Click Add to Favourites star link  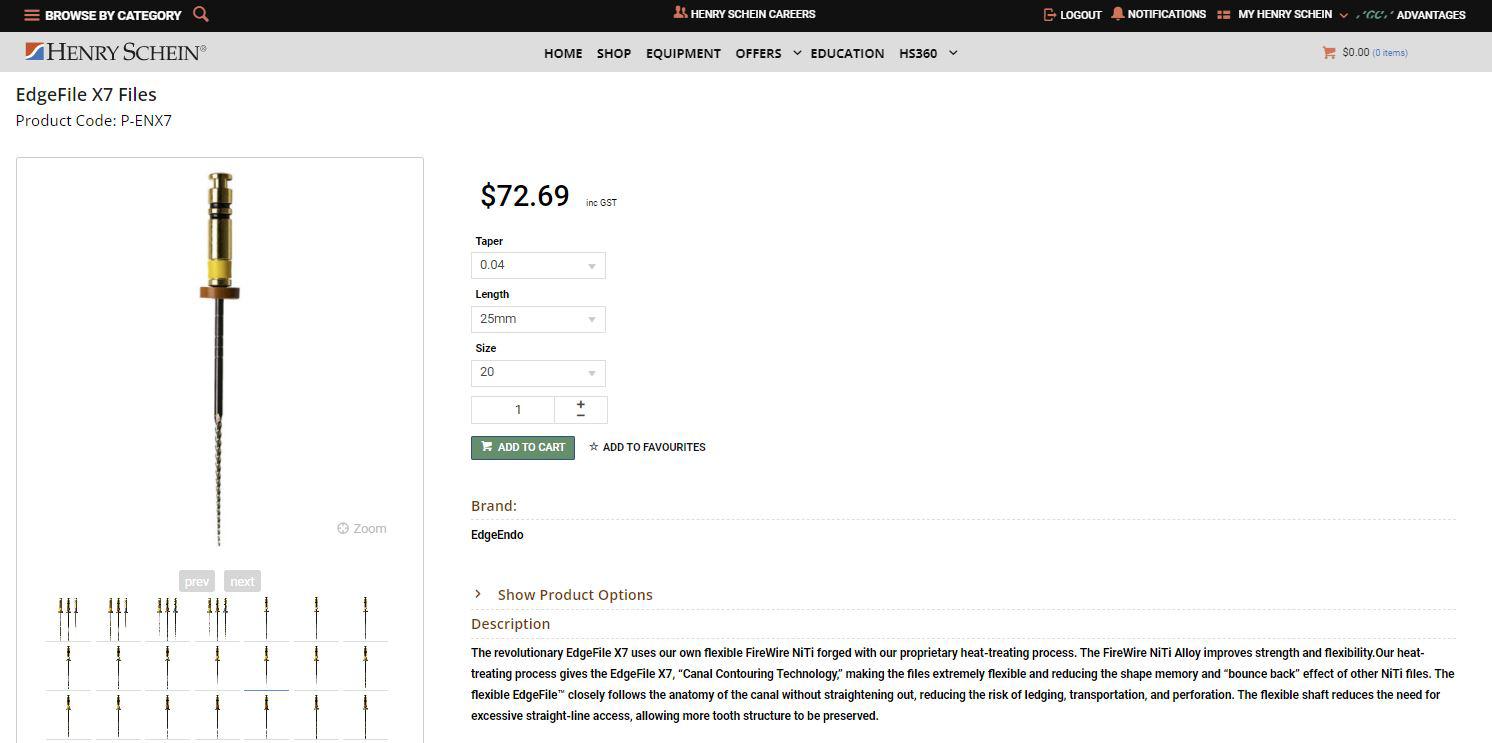point(647,447)
